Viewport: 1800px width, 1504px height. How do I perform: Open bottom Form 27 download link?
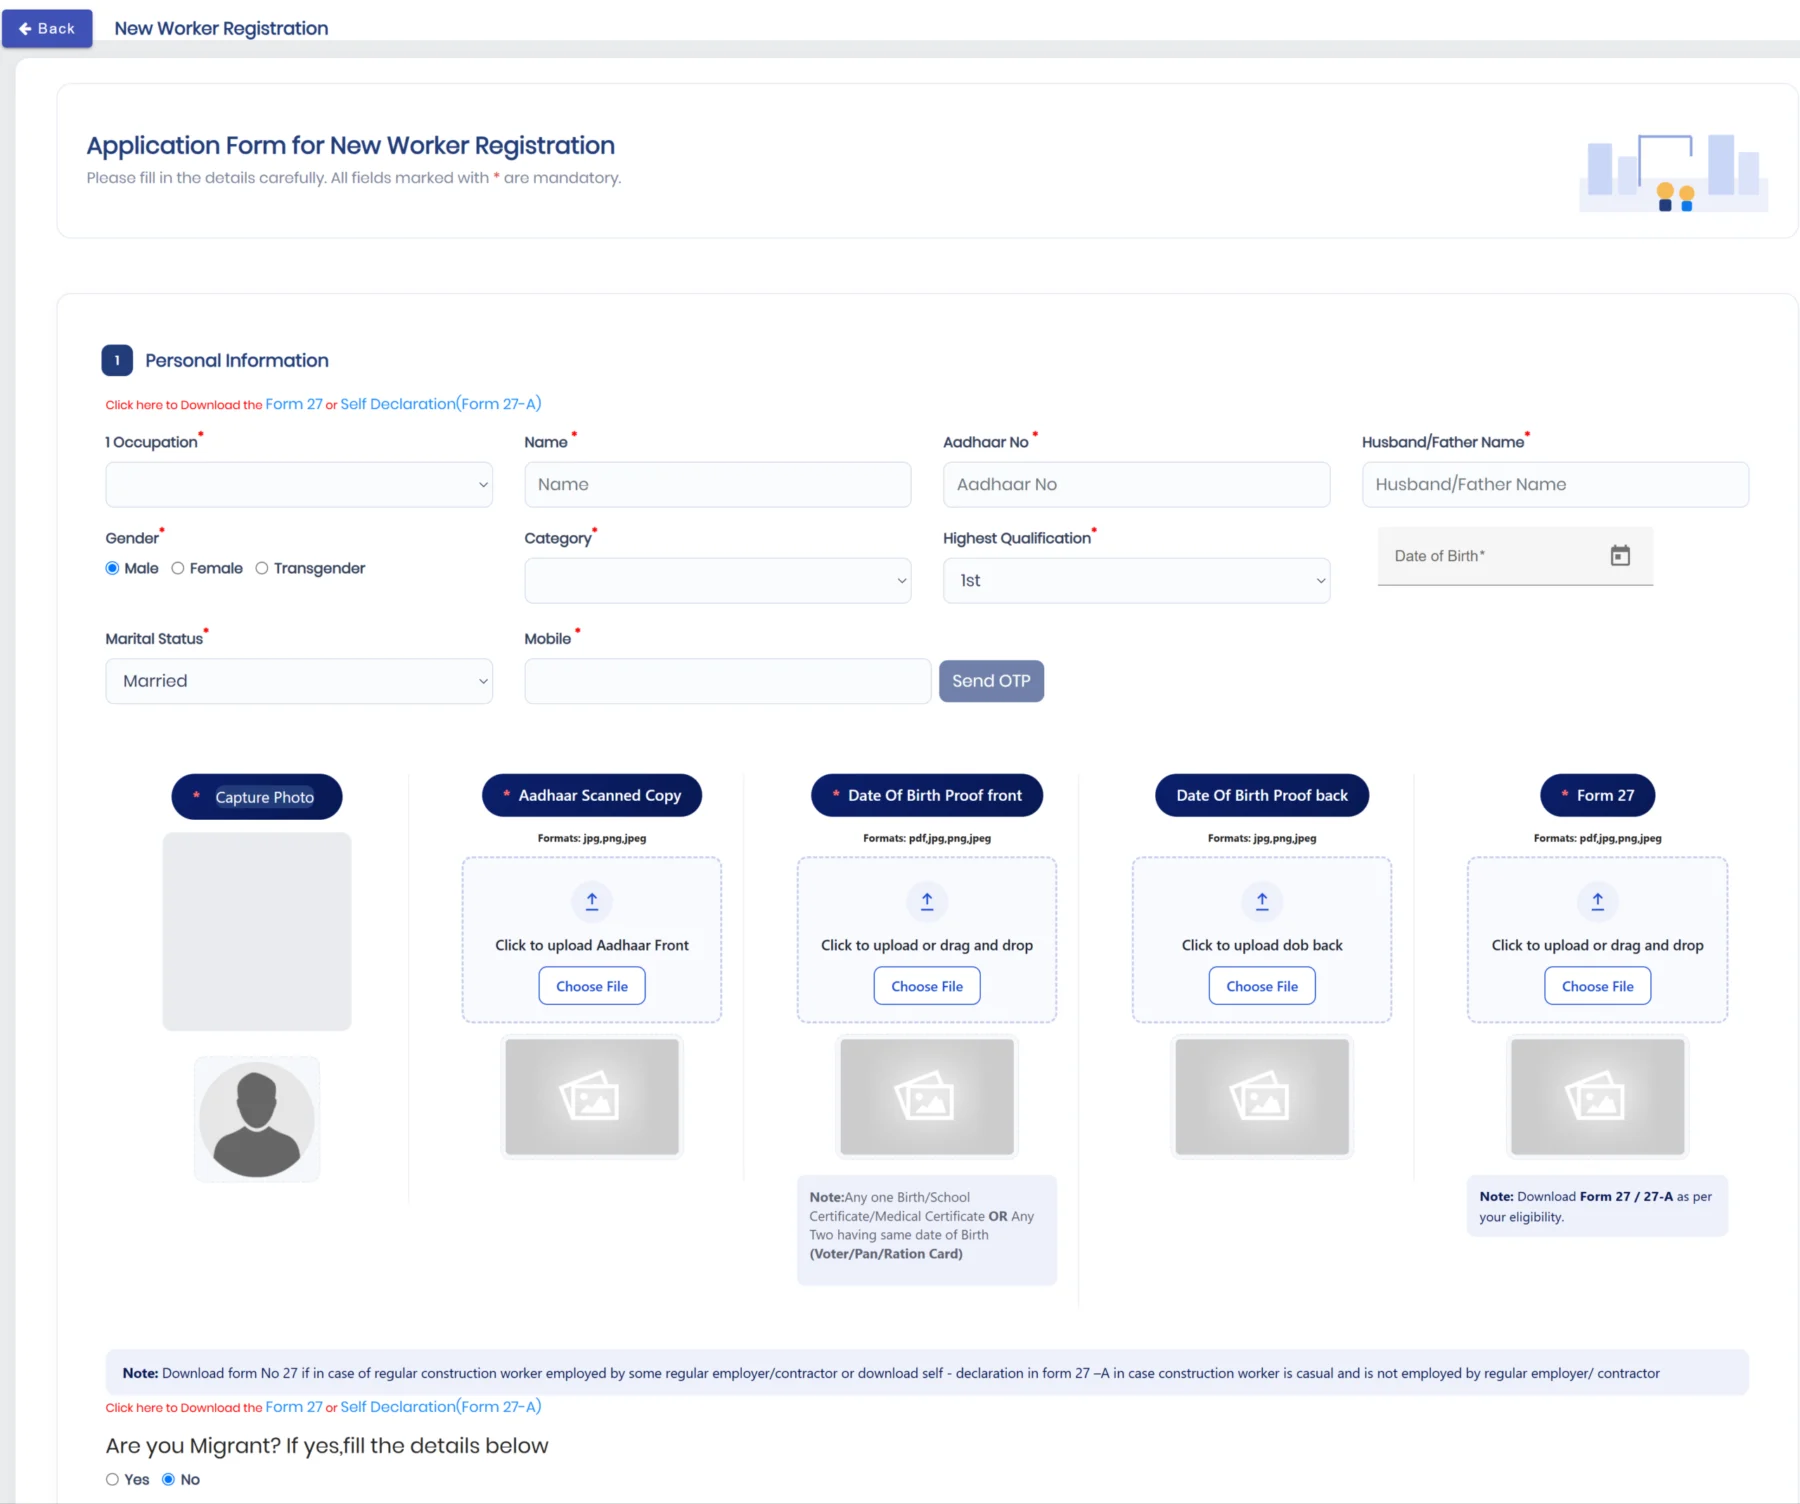294,1407
